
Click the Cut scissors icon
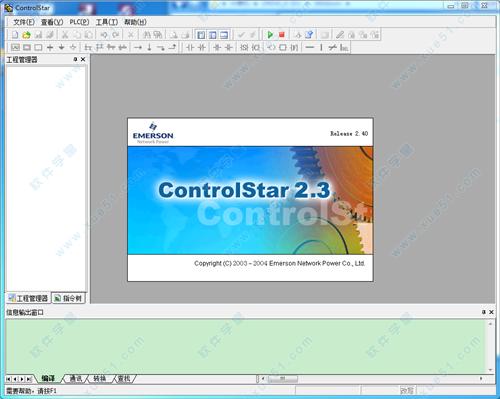click(x=65, y=35)
